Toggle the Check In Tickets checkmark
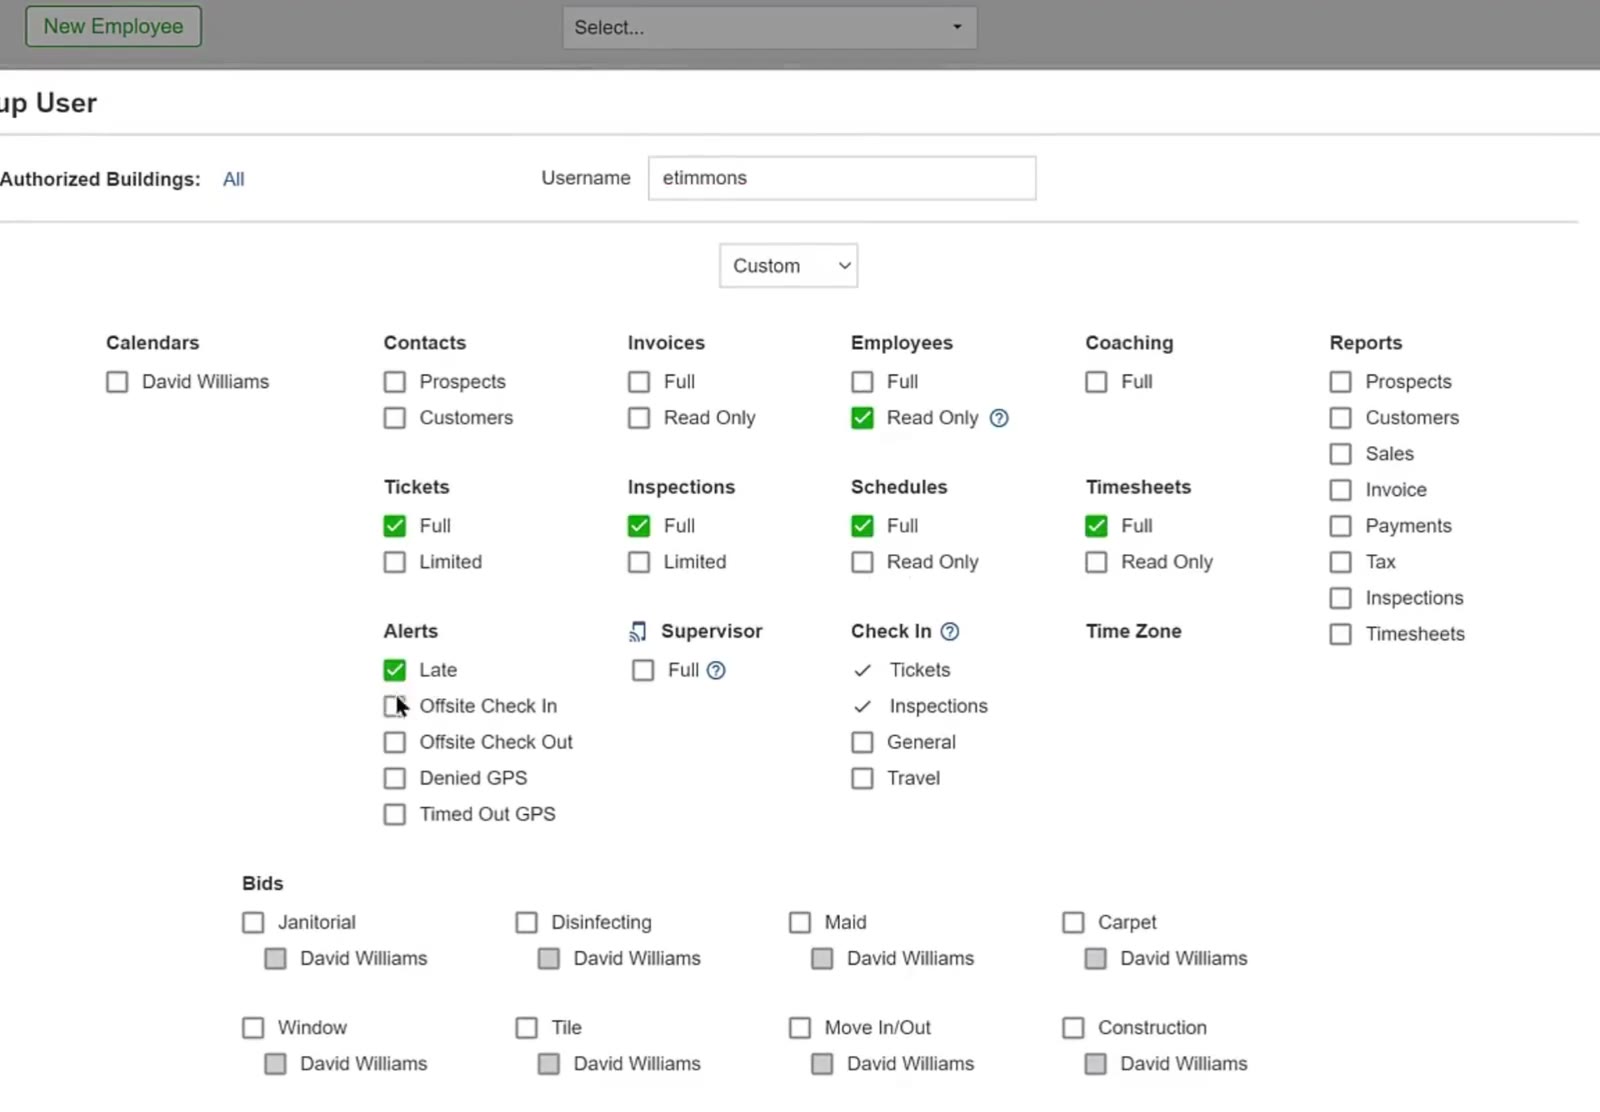Screen dimensions: 1600x1112 pos(862,670)
